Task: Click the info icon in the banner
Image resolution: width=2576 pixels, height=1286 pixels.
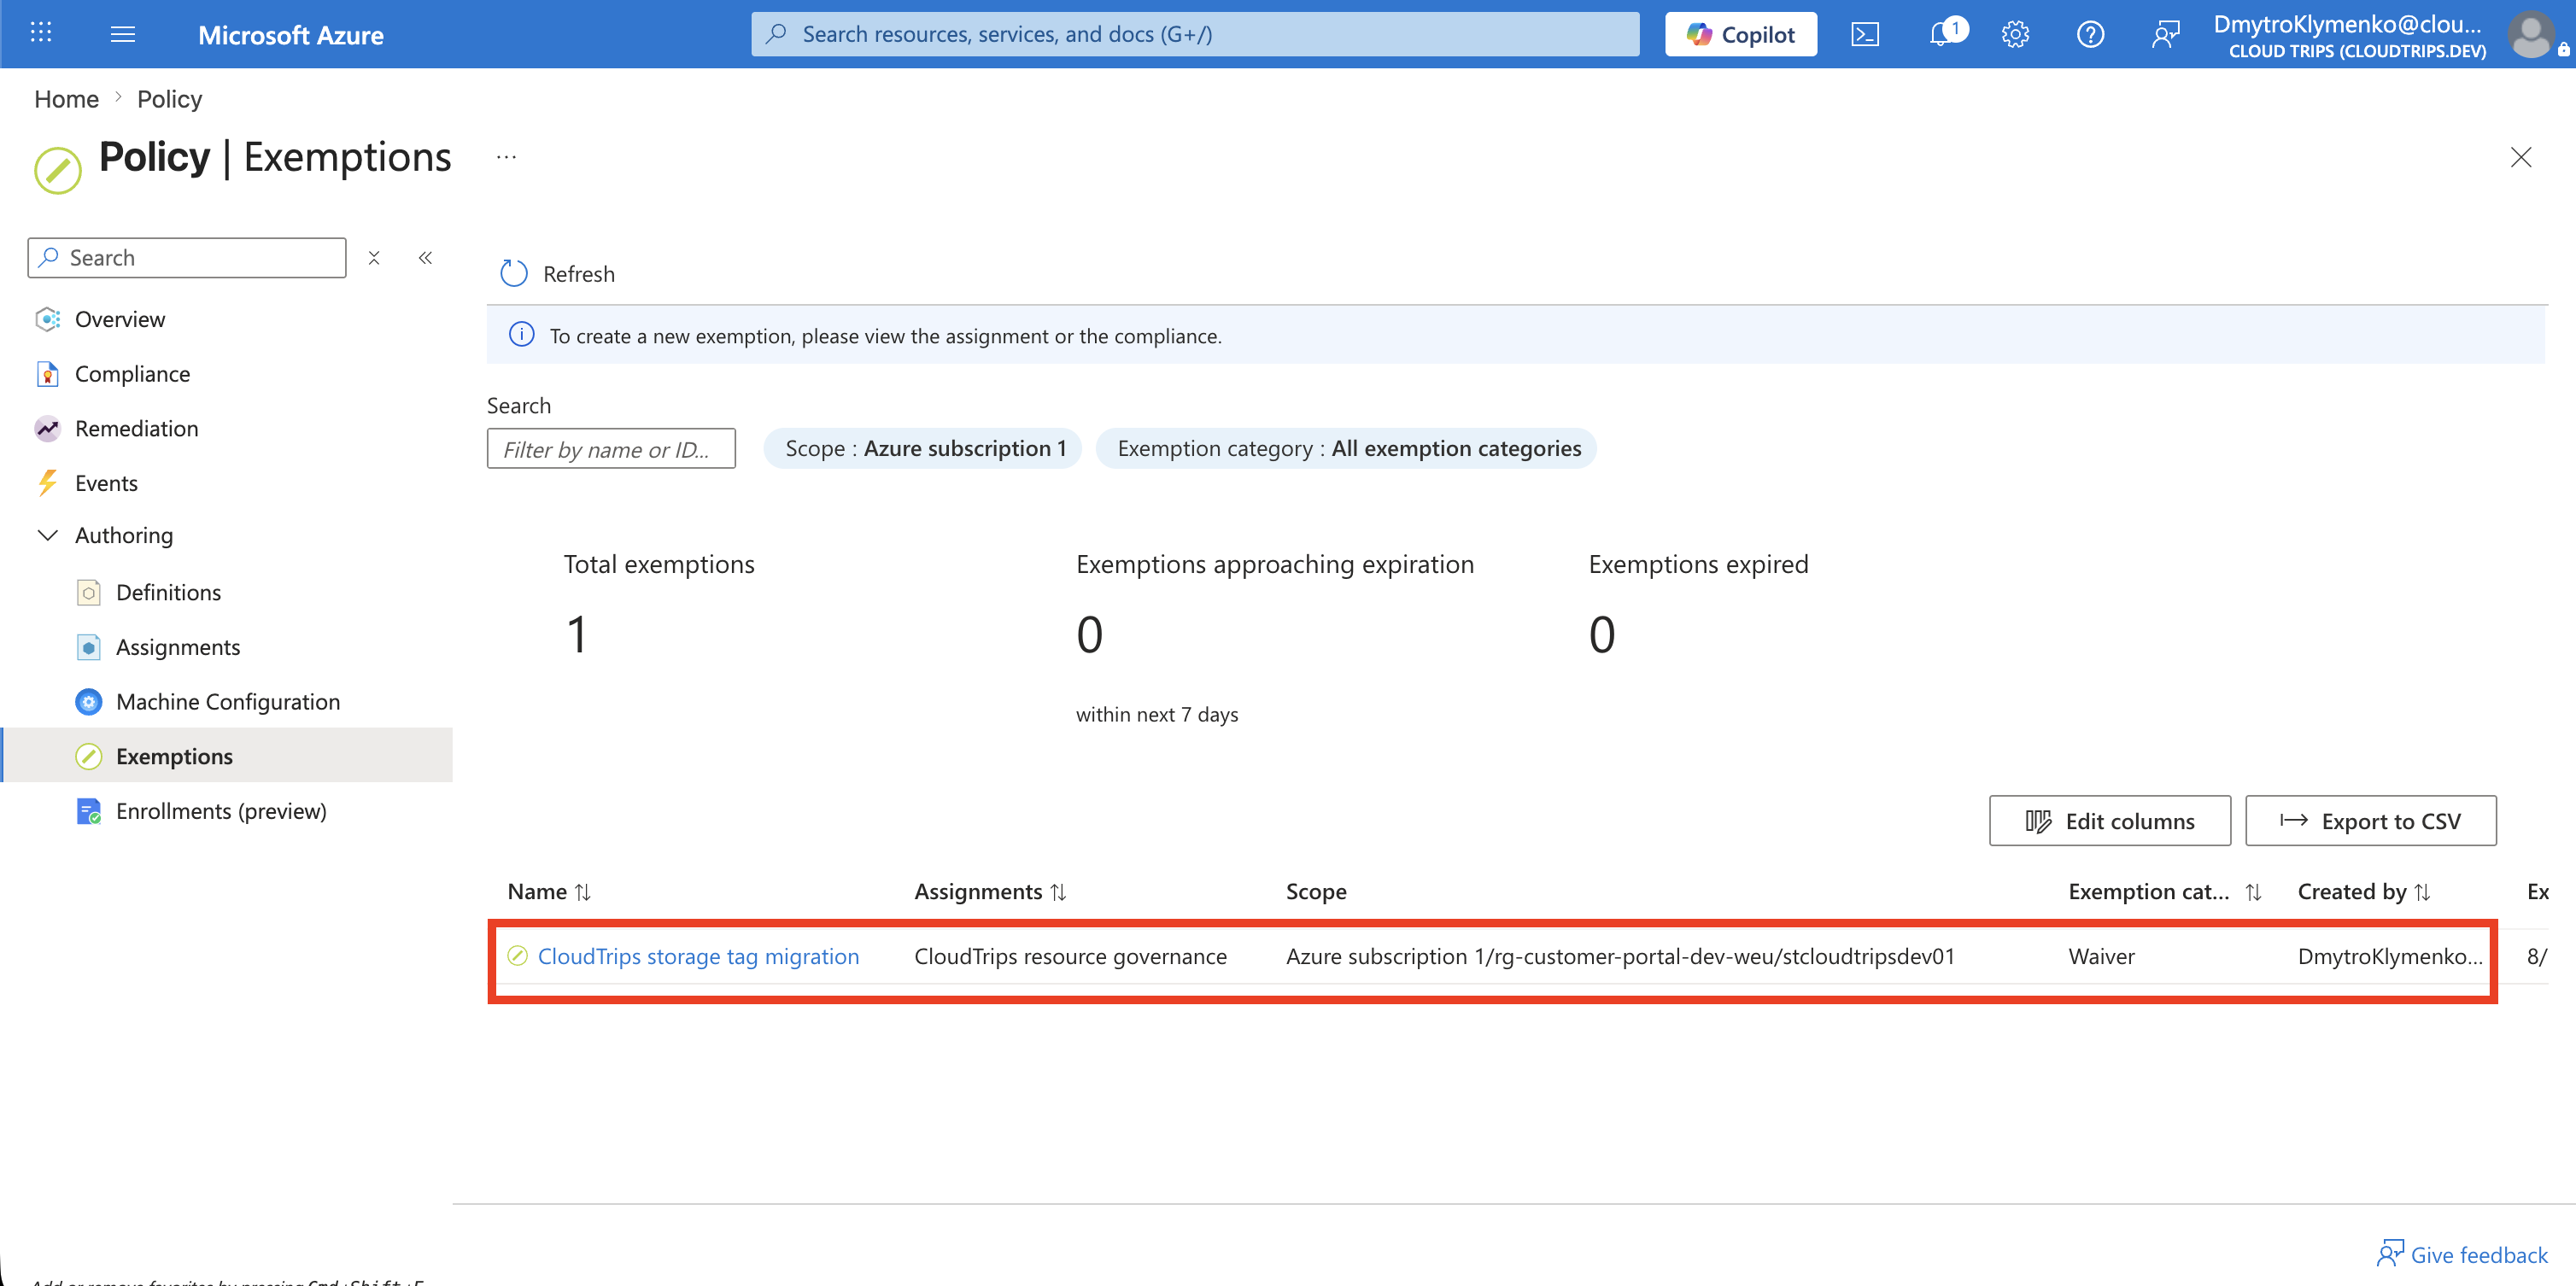Action: click(521, 335)
